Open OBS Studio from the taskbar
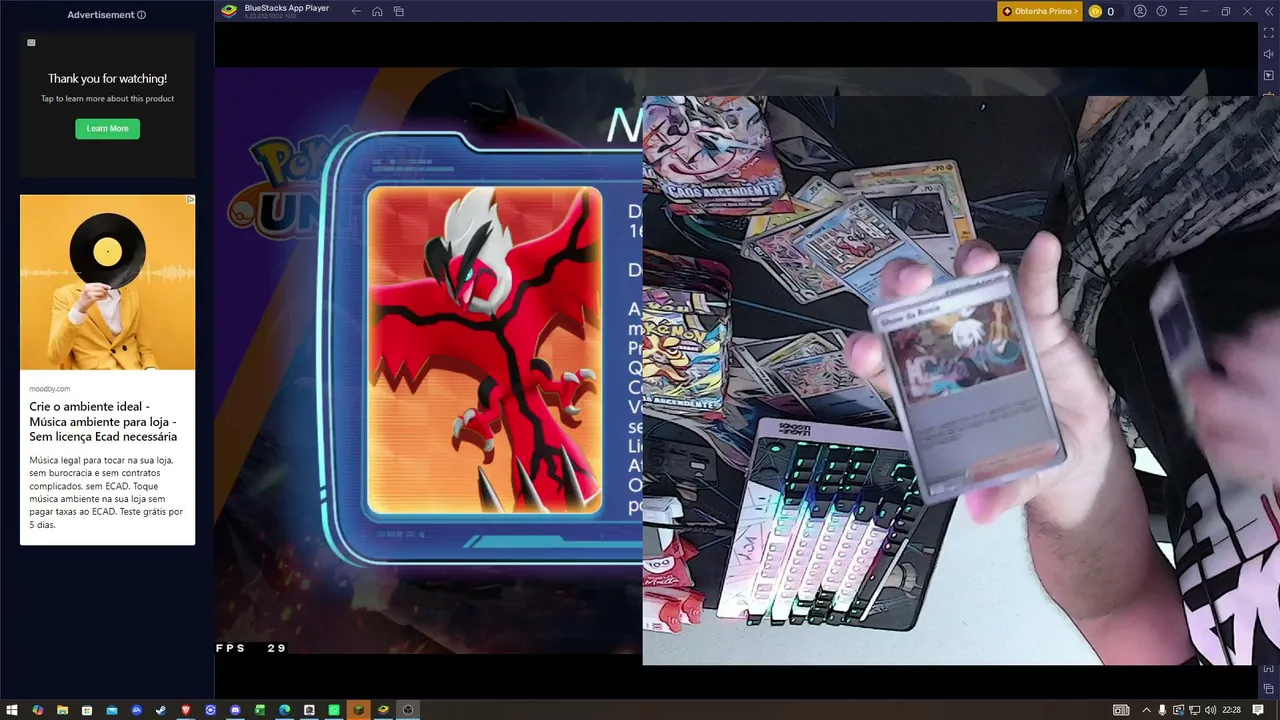1280x720 pixels. click(x=408, y=710)
